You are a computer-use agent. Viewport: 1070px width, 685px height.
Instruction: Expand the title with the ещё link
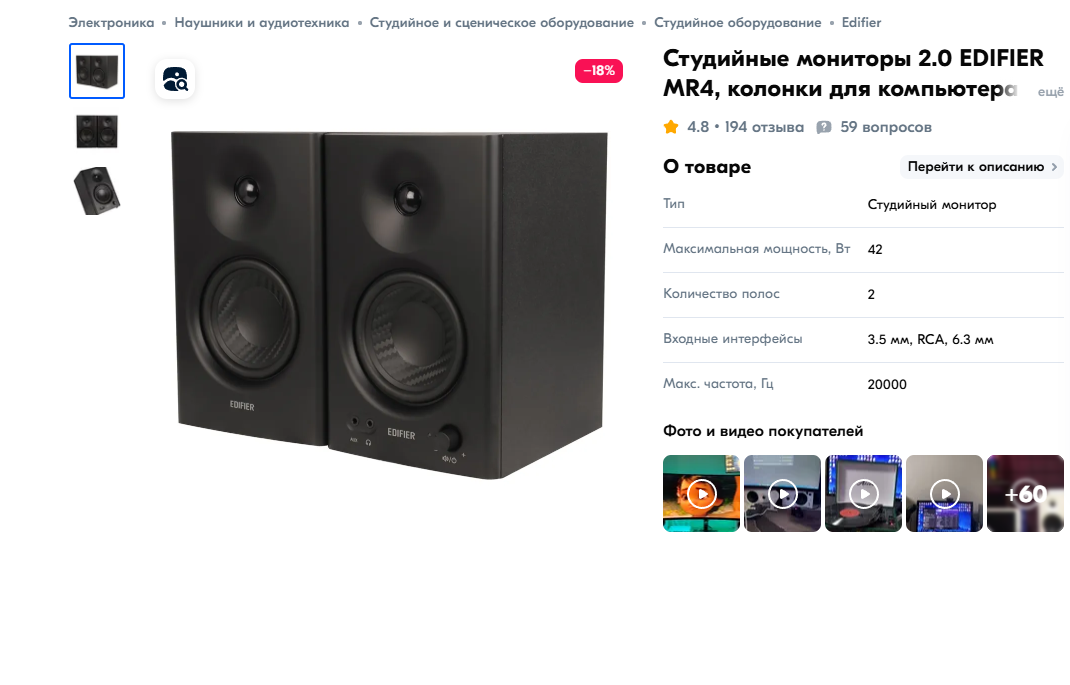[x=1050, y=91]
